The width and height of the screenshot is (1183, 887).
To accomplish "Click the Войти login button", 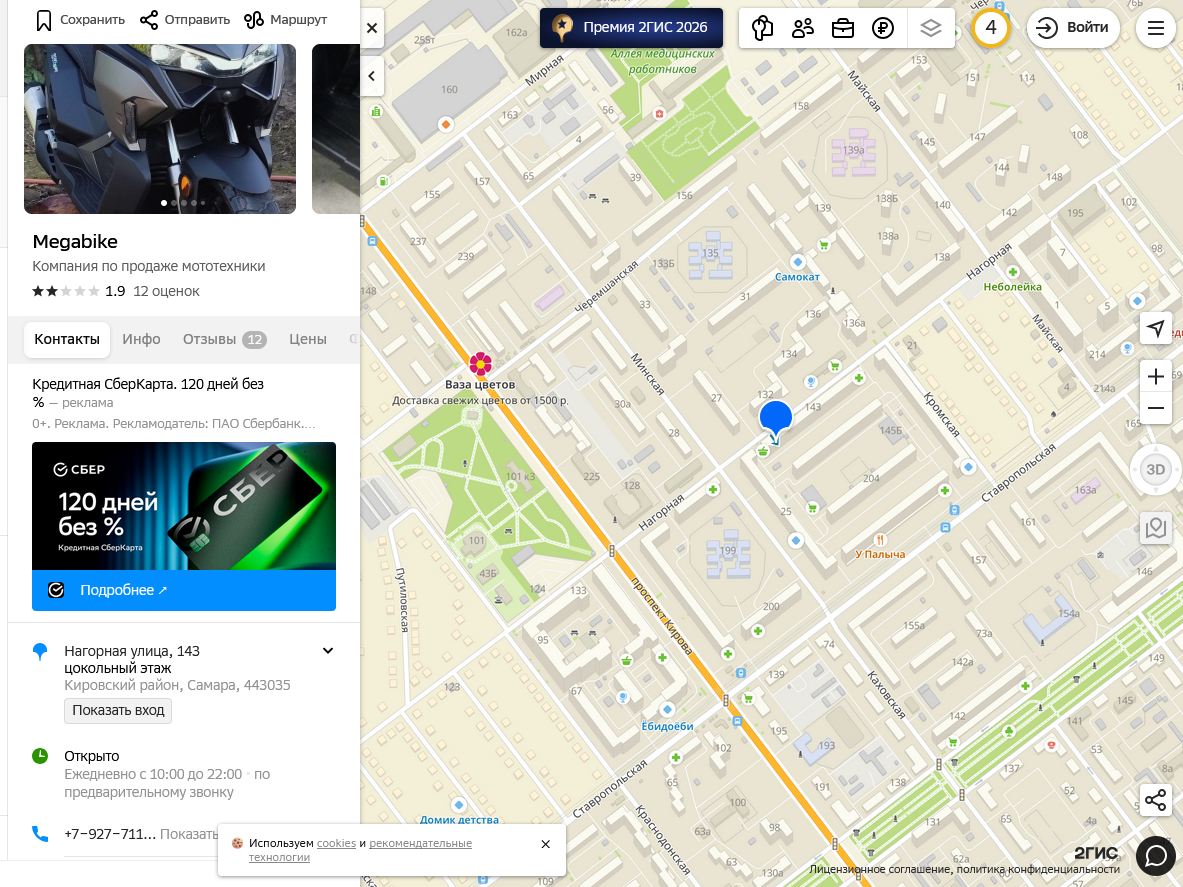I will [x=1073, y=28].
